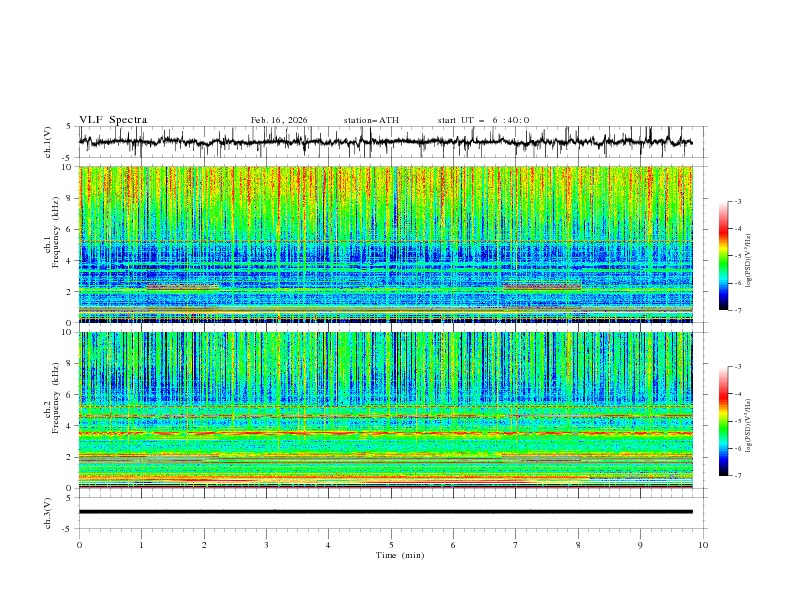Click the 6 tick on the Time axis
The height and width of the screenshot is (612, 792).
[453, 545]
